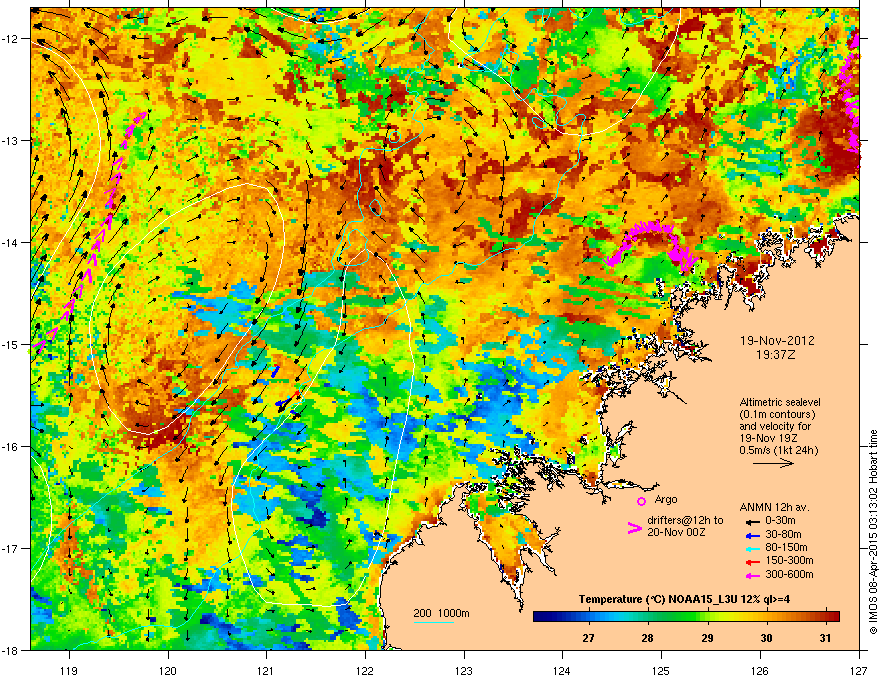Click the temperature color bar at 31
This screenshot has height=680, width=880.
(826, 616)
